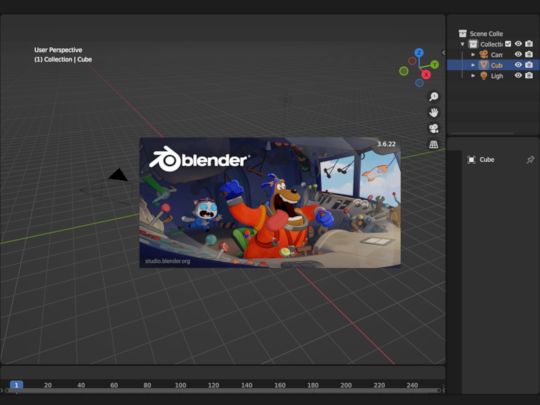Click the Collection box icon in outliner
Screen dimensions: 540x405
point(473,44)
